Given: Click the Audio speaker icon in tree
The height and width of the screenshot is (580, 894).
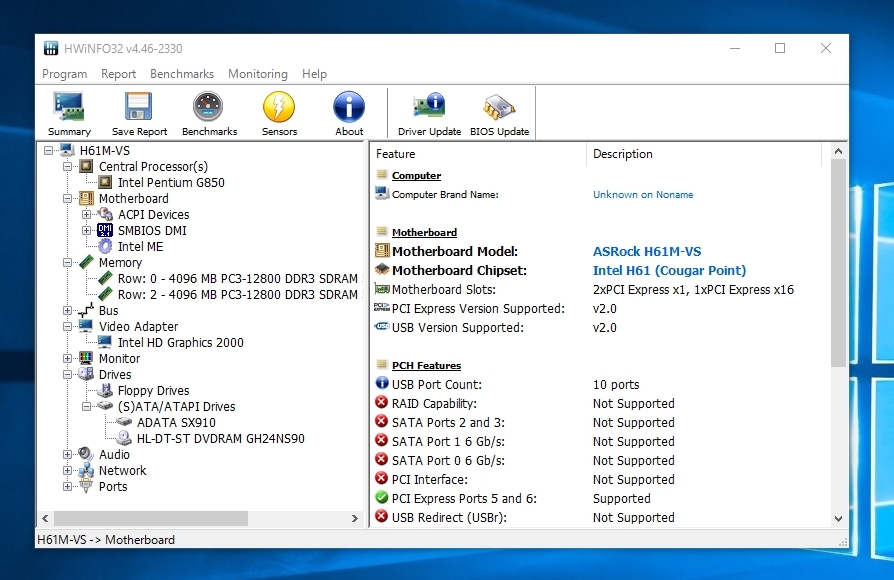Looking at the screenshot, I should pyautogui.click(x=86, y=454).
